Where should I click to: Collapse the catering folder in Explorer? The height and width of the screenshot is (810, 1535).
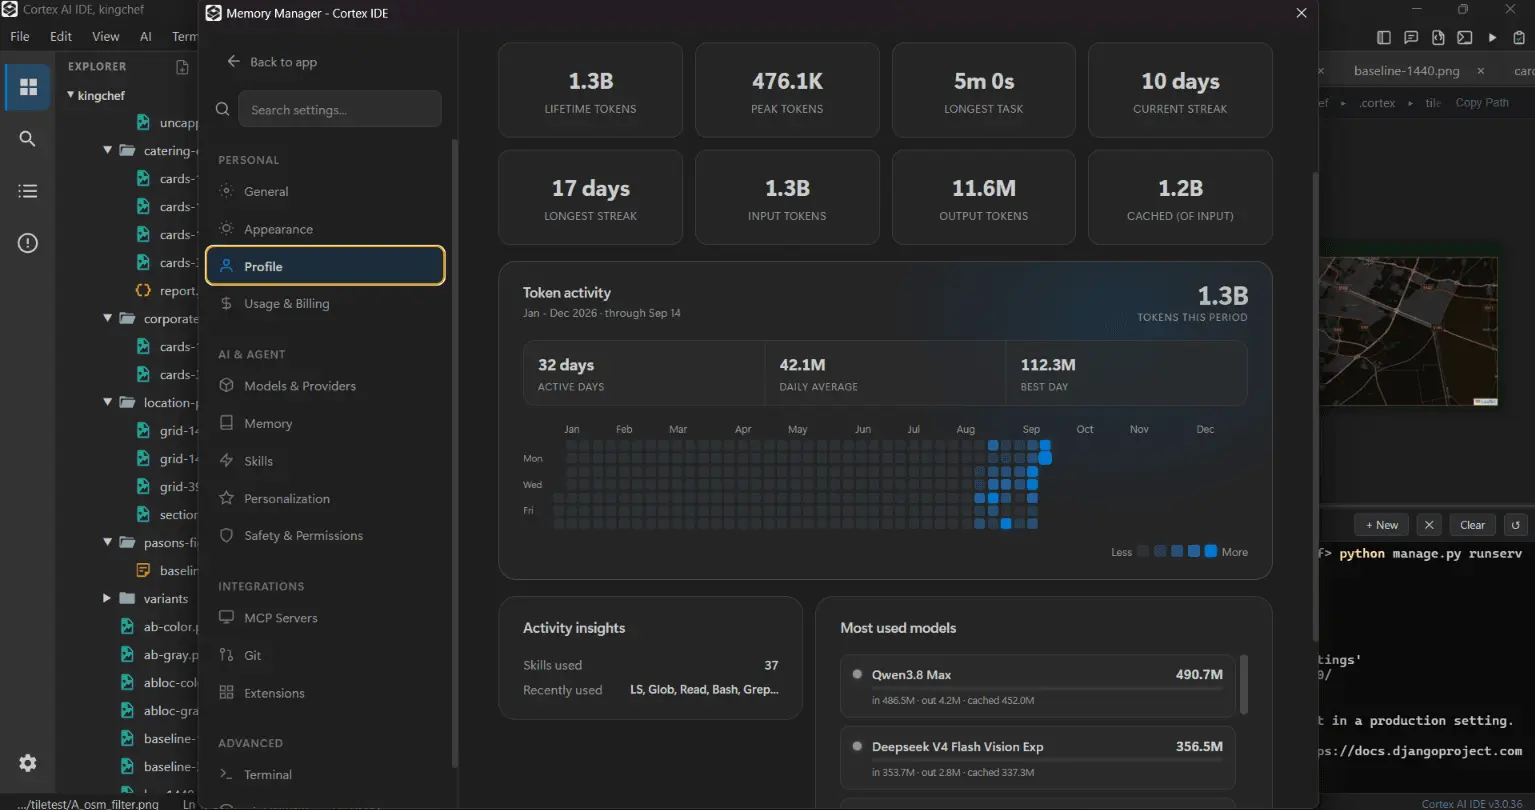coord(108,151)
